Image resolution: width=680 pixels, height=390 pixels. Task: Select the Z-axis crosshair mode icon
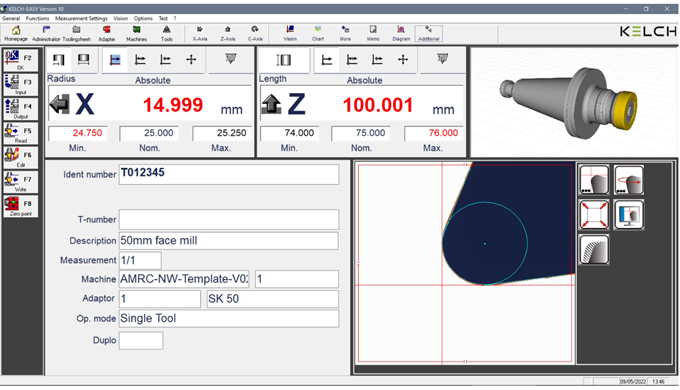point(403,59)
